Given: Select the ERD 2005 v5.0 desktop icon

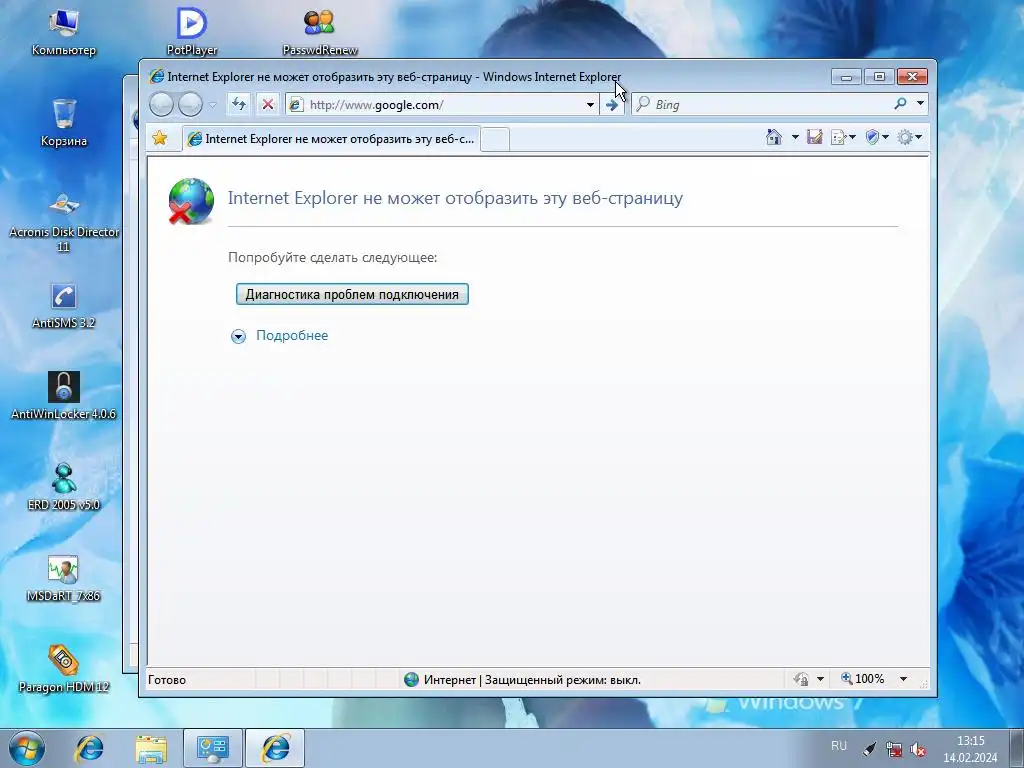Looking at the screenshot, I should (63, 487).
